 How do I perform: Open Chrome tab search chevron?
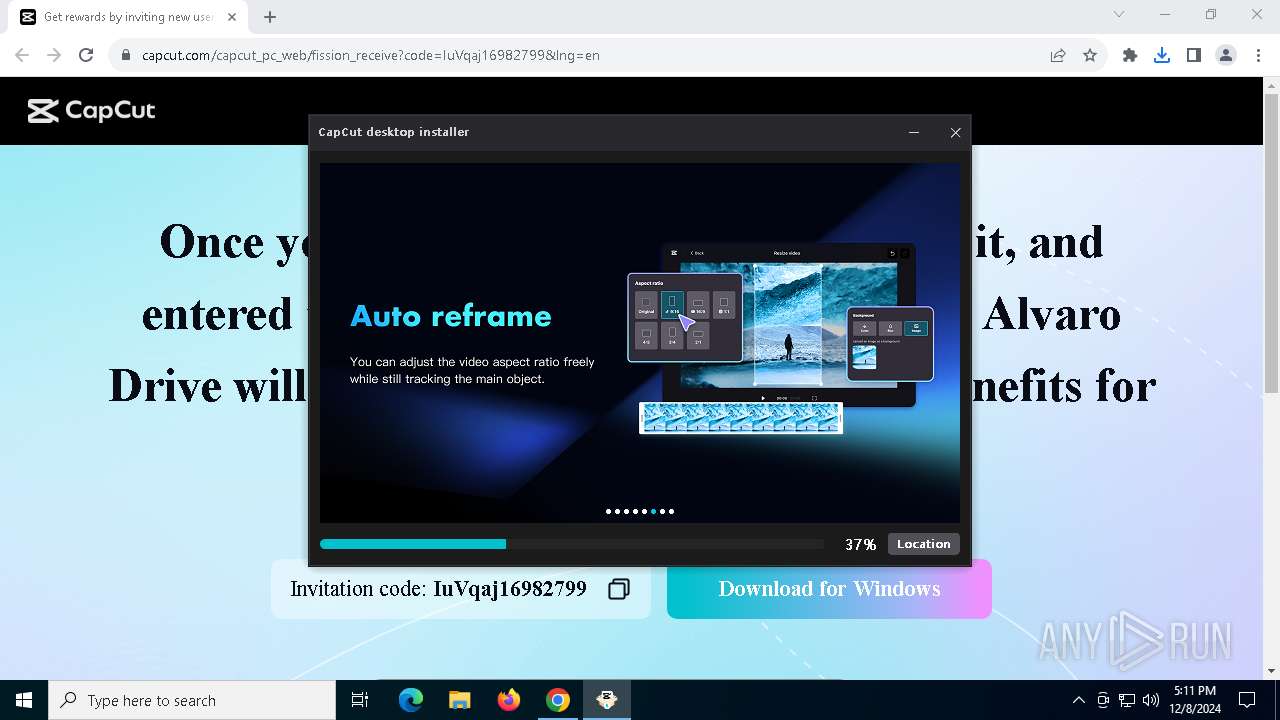pyautogui.click(x=1119, y=14)
